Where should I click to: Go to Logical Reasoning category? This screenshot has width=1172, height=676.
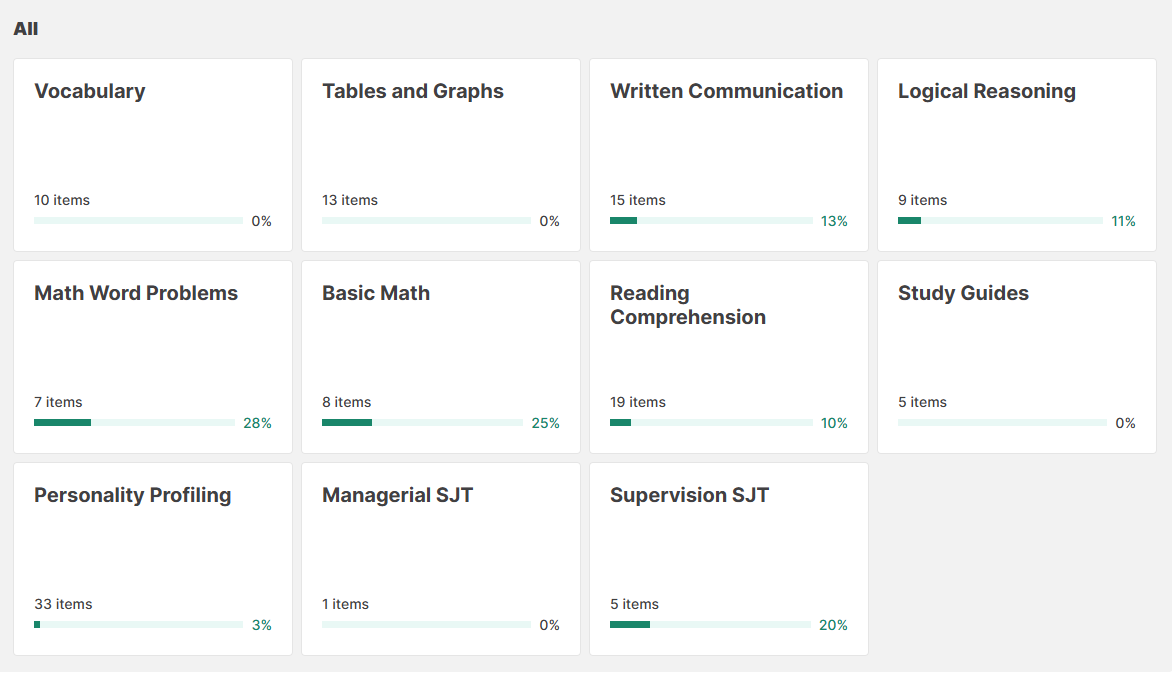click(986, 91)
